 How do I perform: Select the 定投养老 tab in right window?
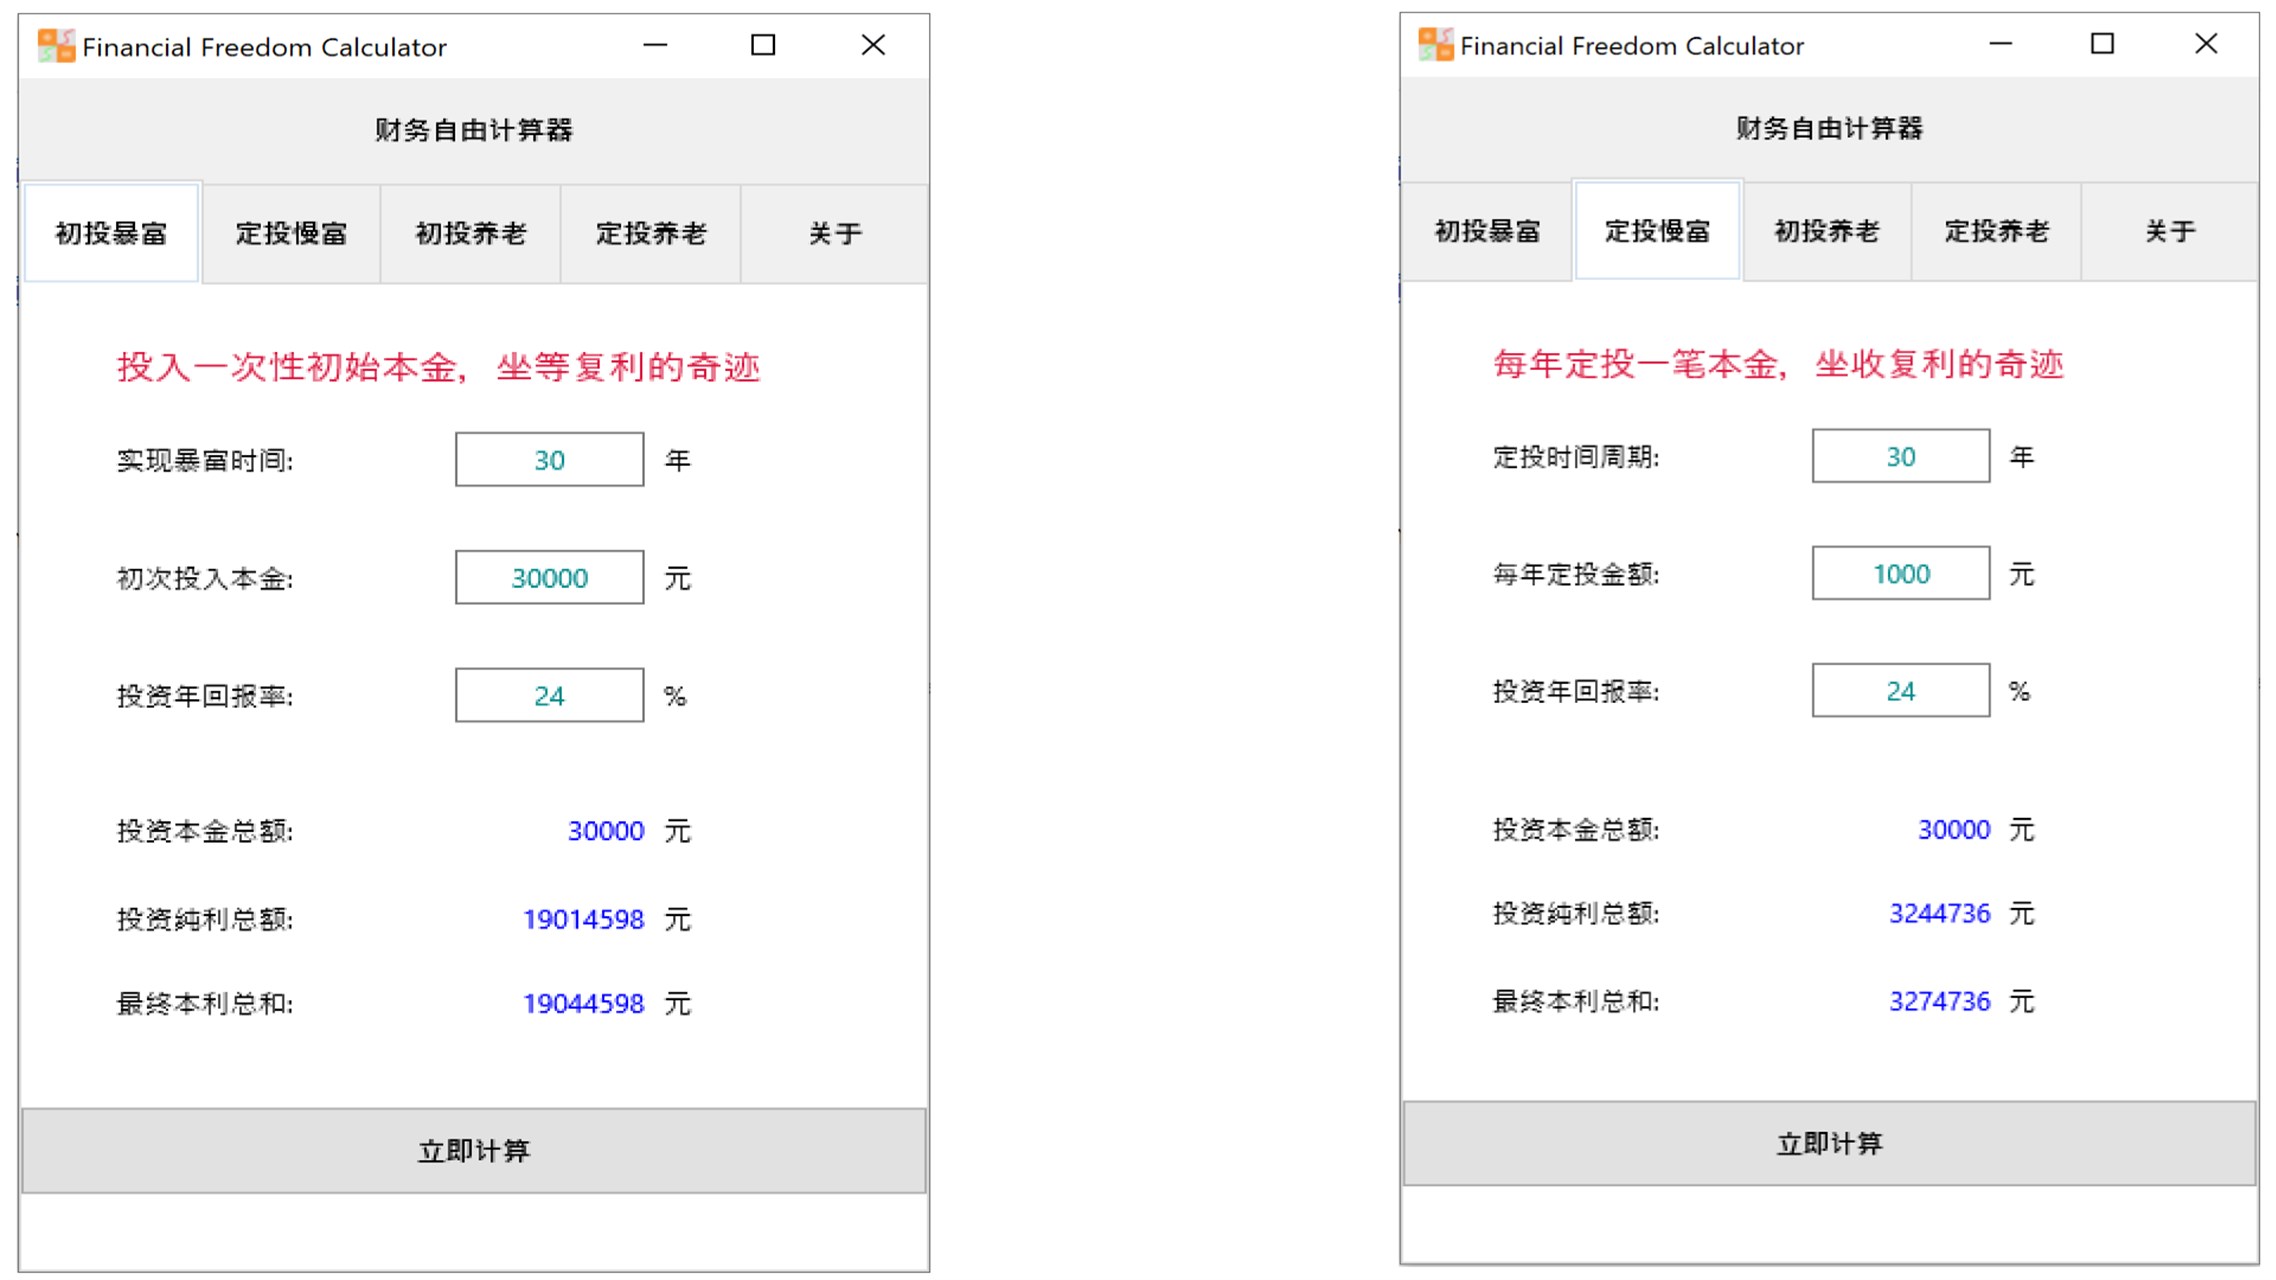point(1996,230)
